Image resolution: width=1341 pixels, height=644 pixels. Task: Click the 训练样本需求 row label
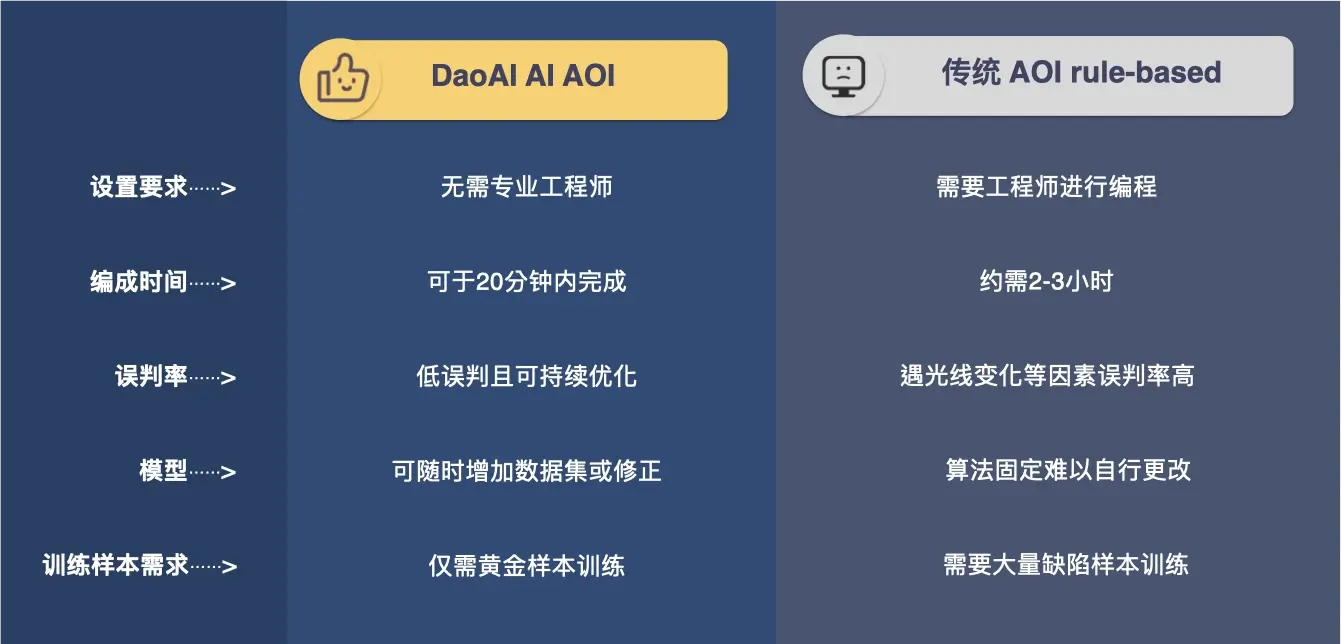click(115, 566)
